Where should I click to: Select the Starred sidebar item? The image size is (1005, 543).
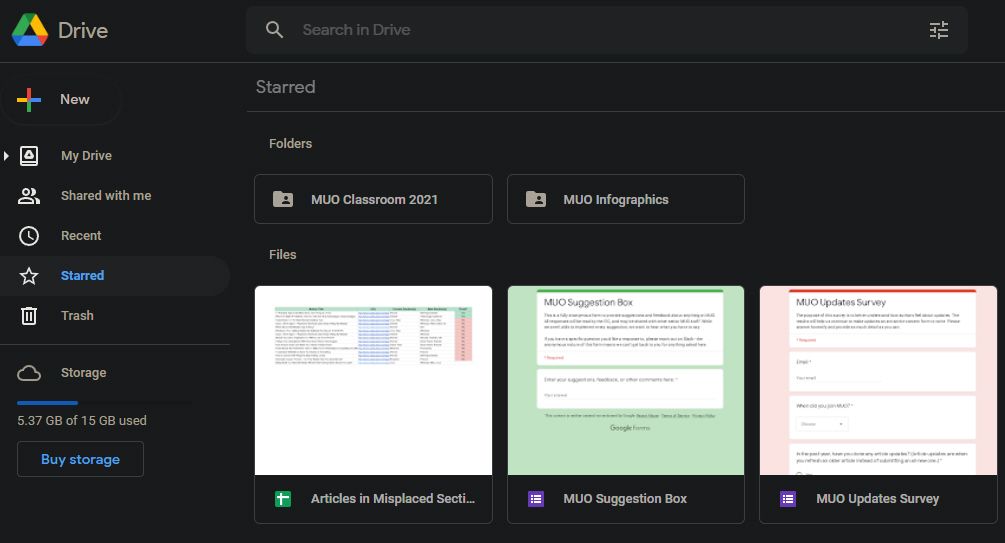[x=114, y=276]
